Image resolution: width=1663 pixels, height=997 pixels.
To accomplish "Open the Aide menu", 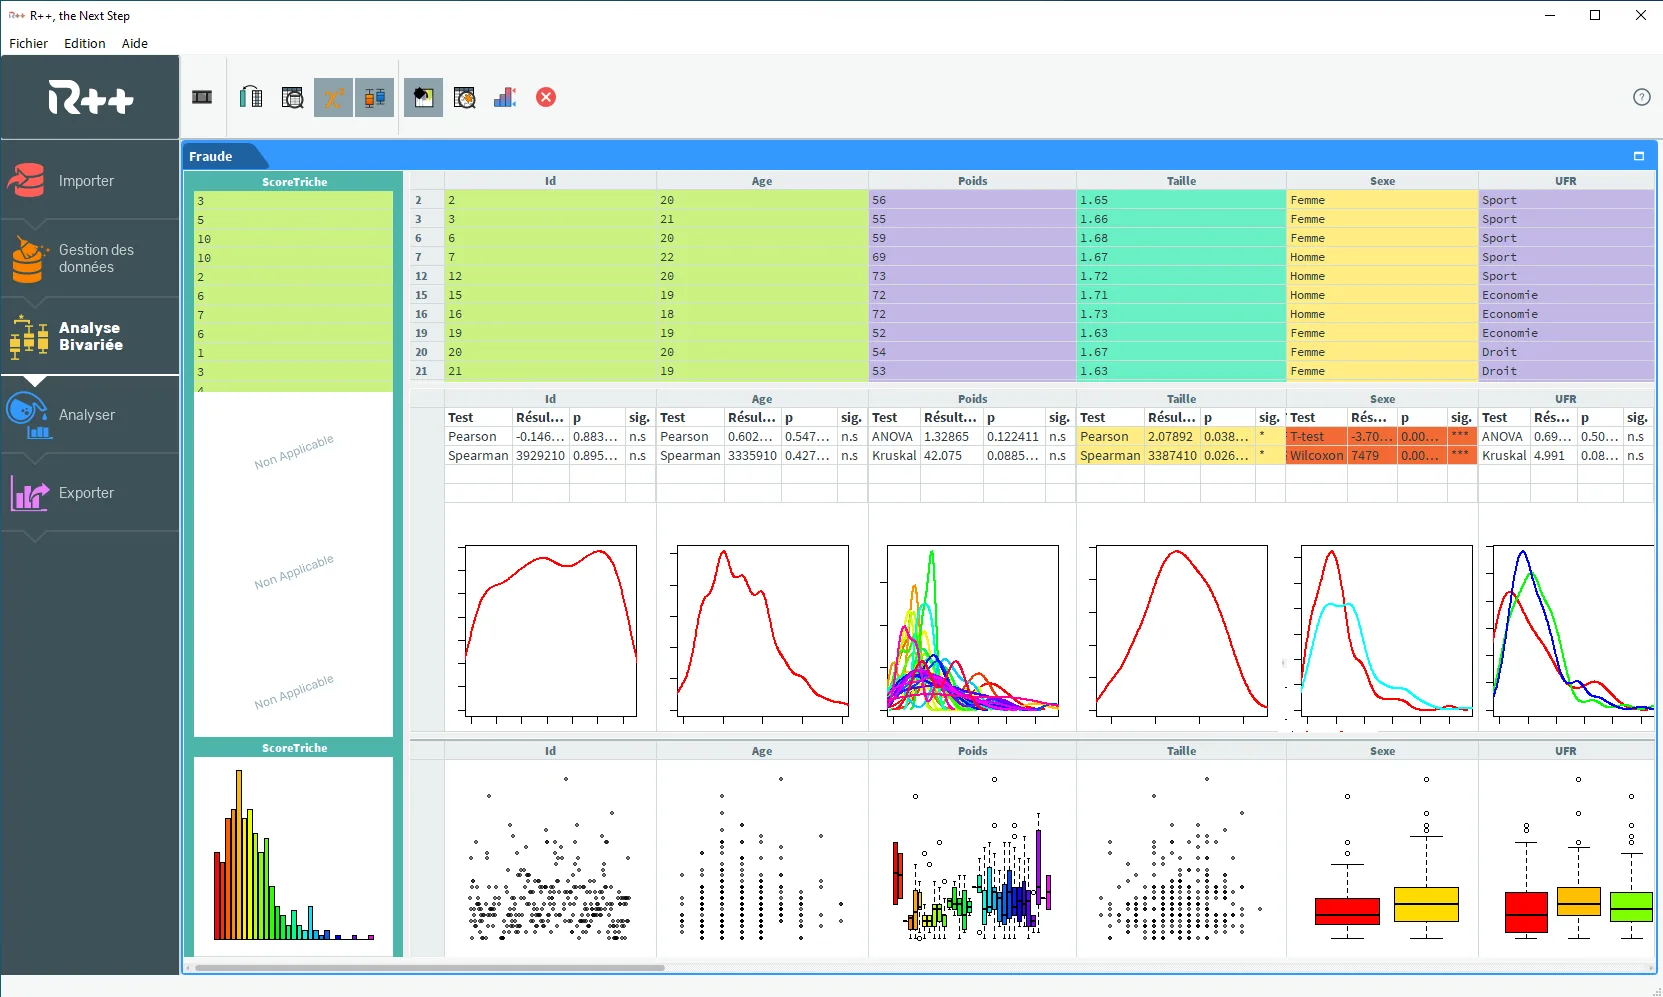I will (135, 43).
